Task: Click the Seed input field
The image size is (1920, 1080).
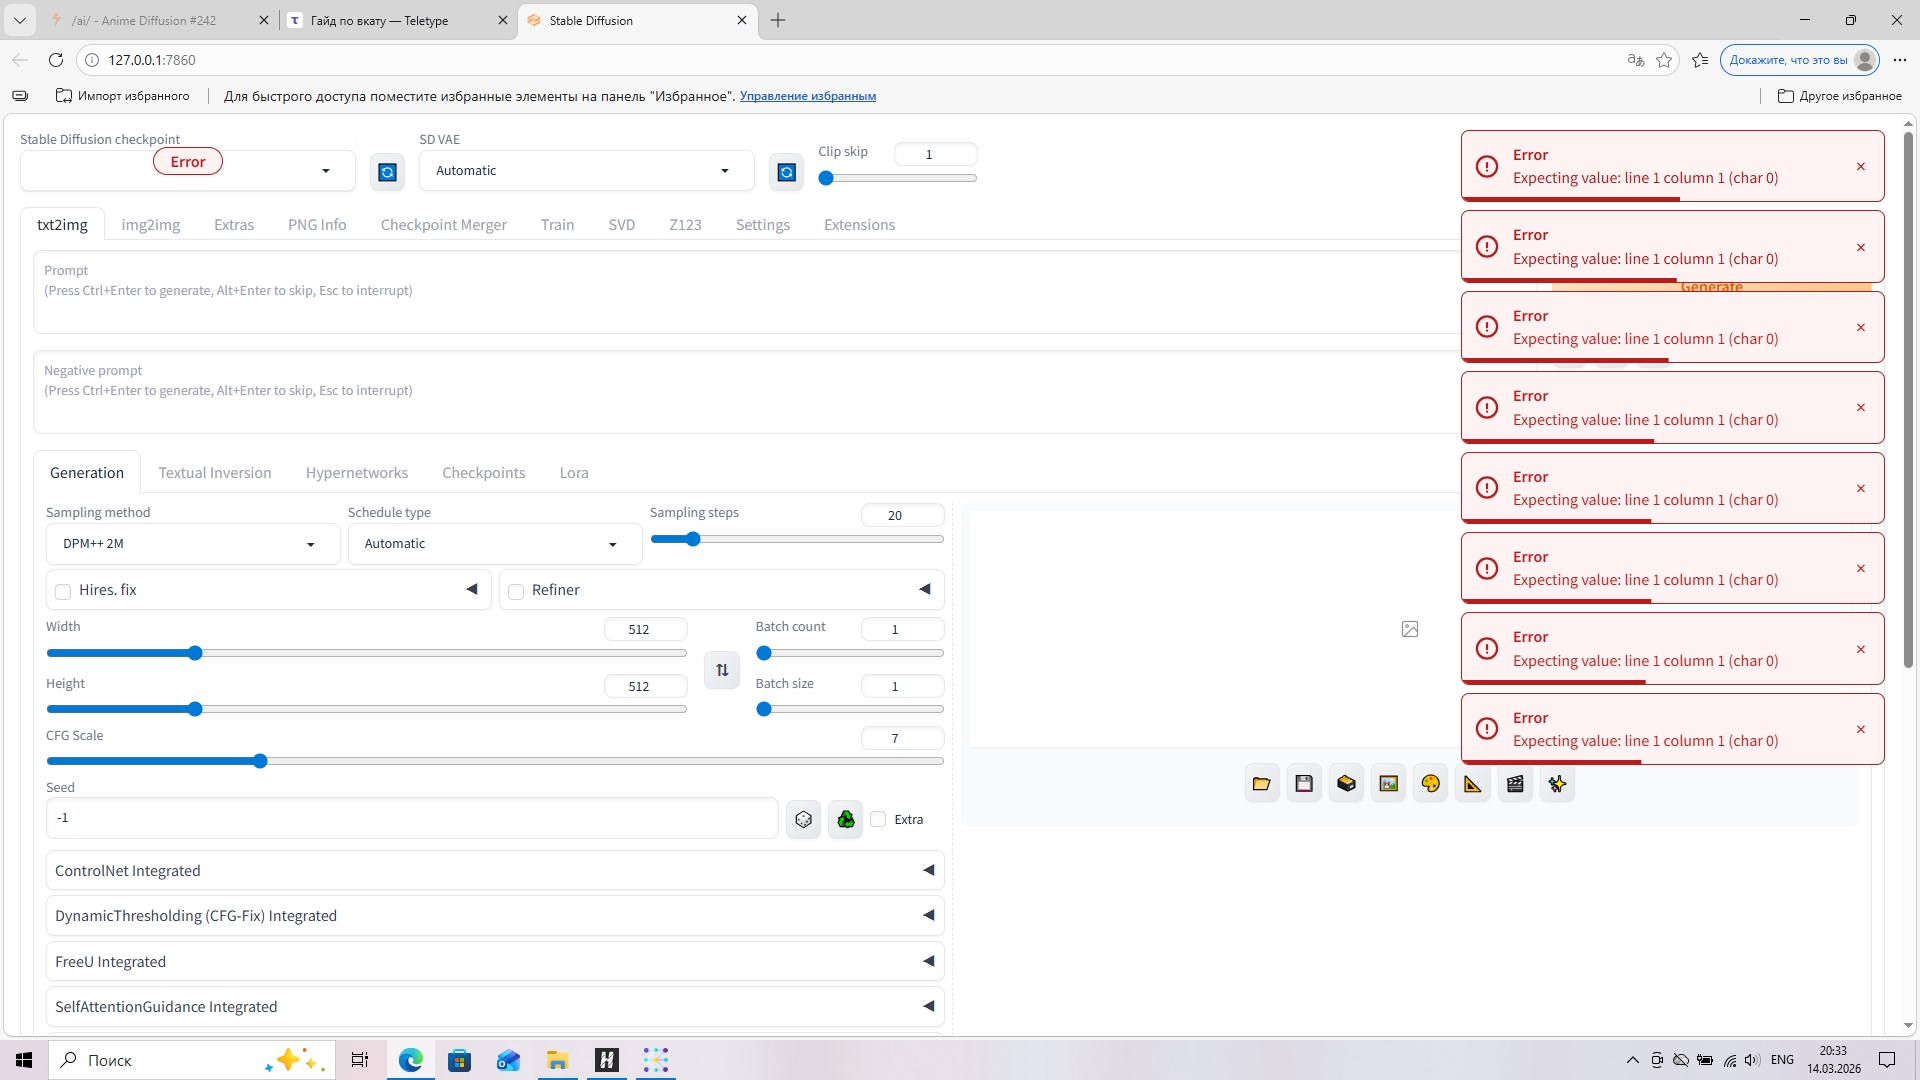Action: click(412, 819)
